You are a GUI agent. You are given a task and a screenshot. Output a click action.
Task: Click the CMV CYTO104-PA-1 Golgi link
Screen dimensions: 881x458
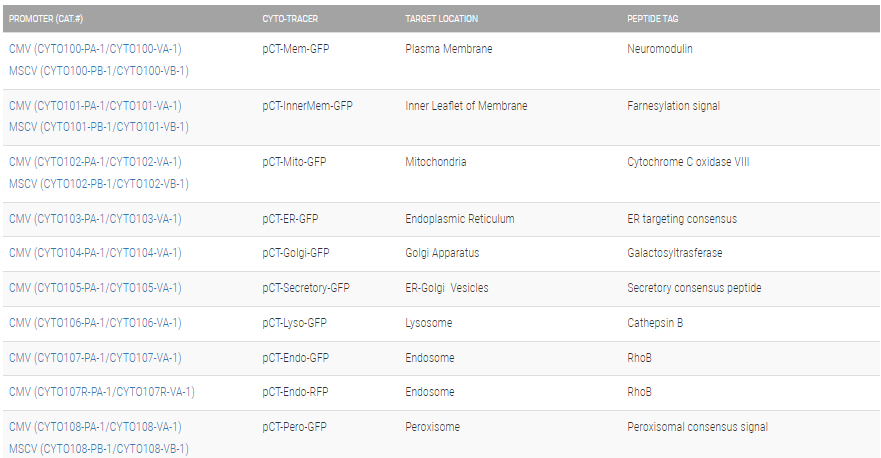[95, 254]
